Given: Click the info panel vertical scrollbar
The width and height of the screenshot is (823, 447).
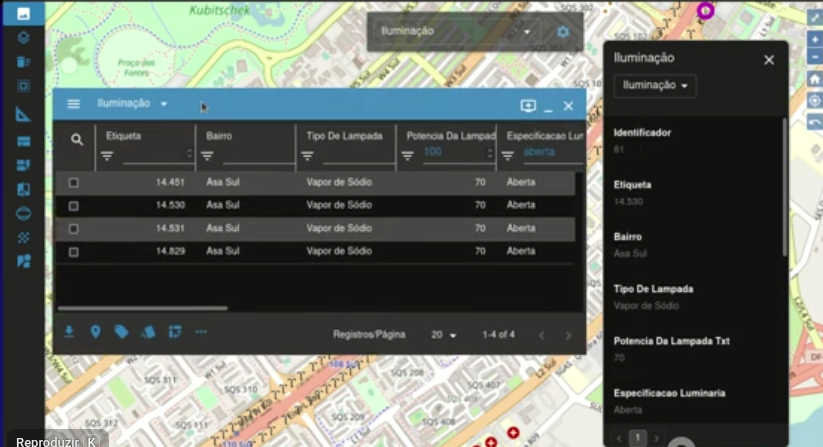Looking at the screenshot, I should 785,187.
